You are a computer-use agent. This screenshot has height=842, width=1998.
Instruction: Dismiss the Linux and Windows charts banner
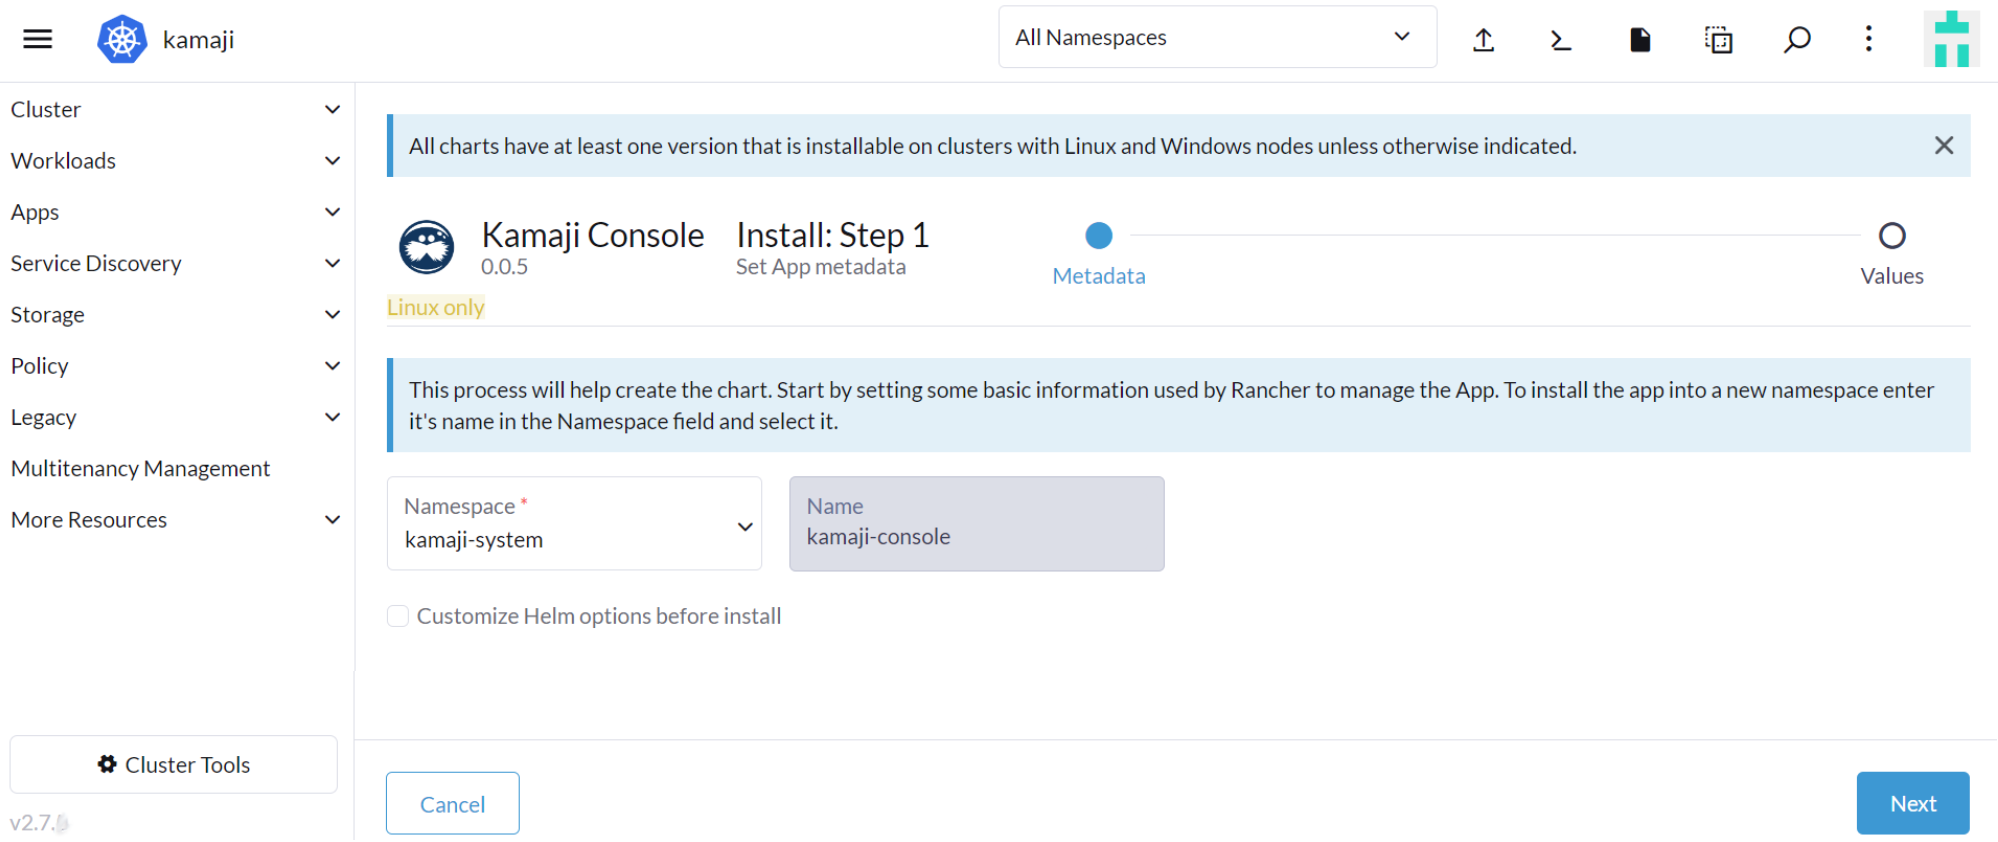click(x=1943, y=146)
